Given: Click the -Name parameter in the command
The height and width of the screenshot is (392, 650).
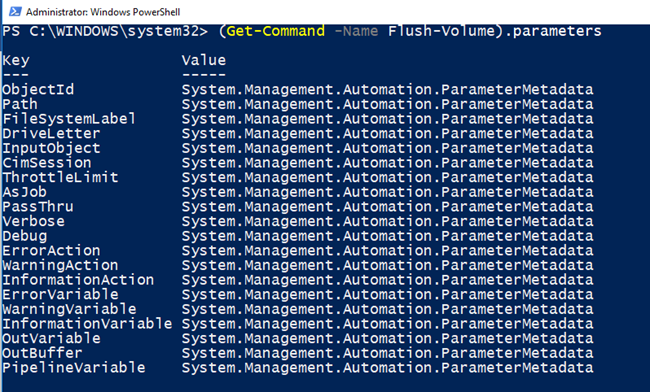Looking at the screenshot, I should point(356,31).
